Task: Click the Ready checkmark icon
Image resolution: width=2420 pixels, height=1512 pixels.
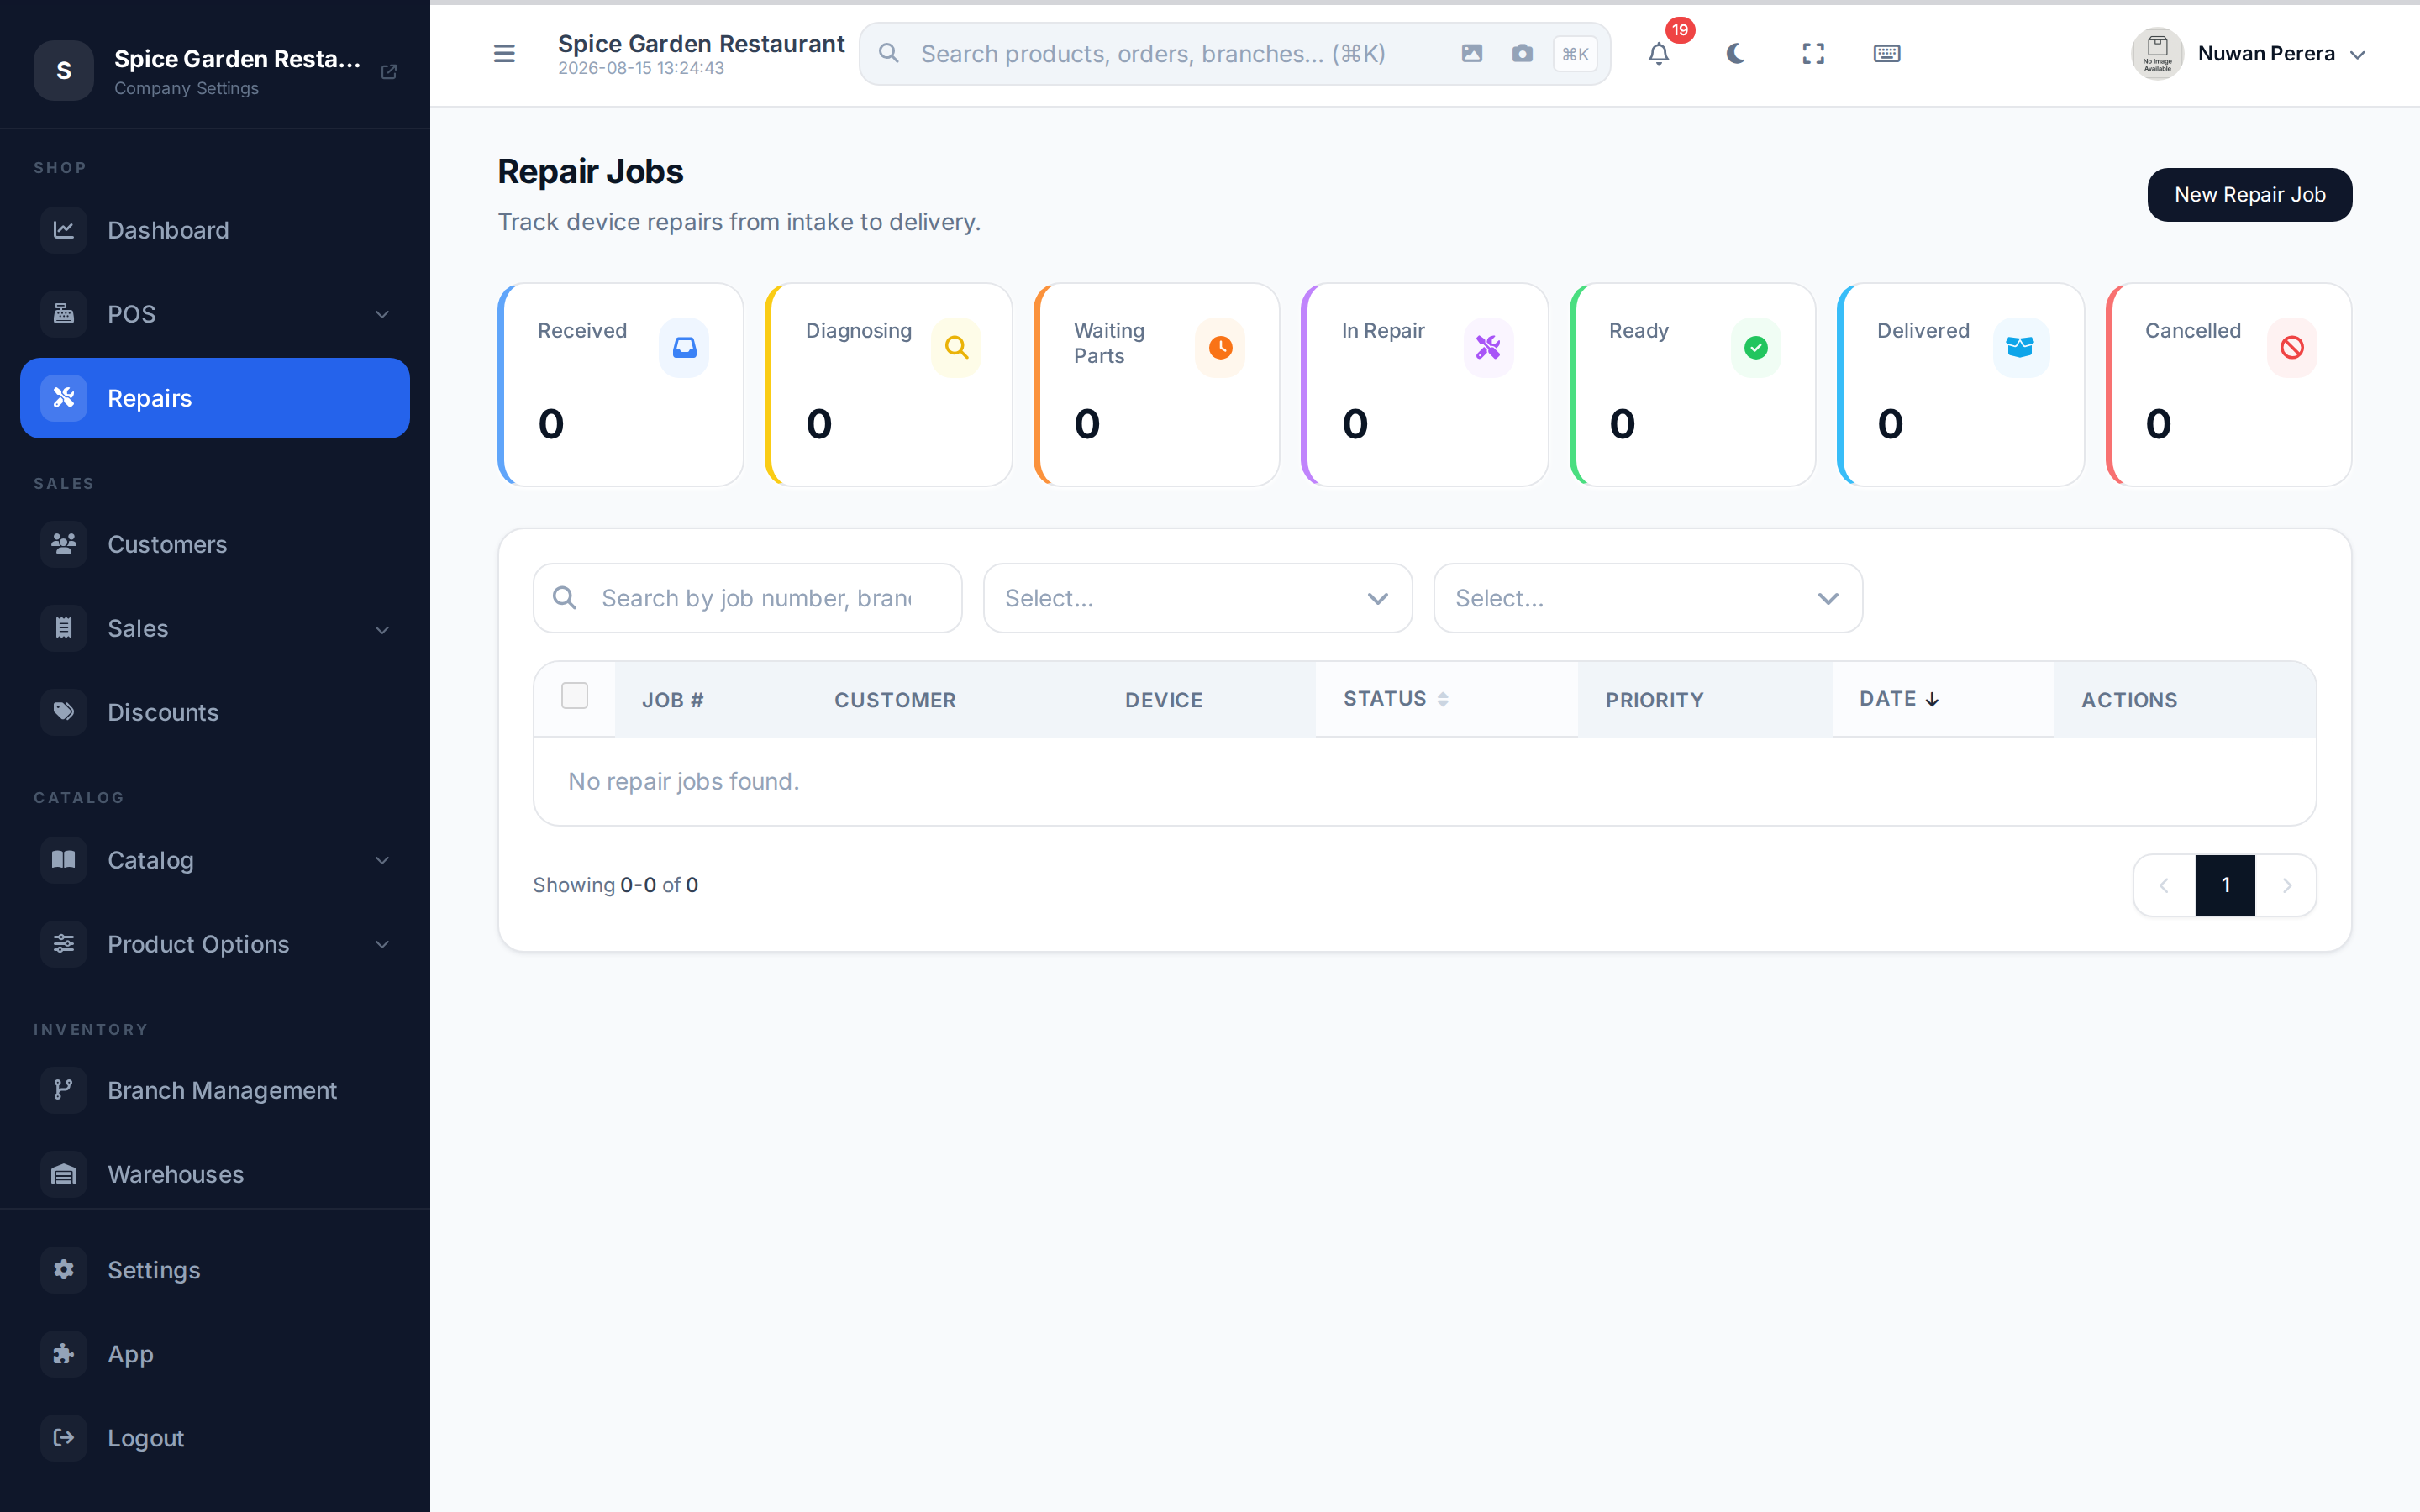Action: pos(1756,348)
